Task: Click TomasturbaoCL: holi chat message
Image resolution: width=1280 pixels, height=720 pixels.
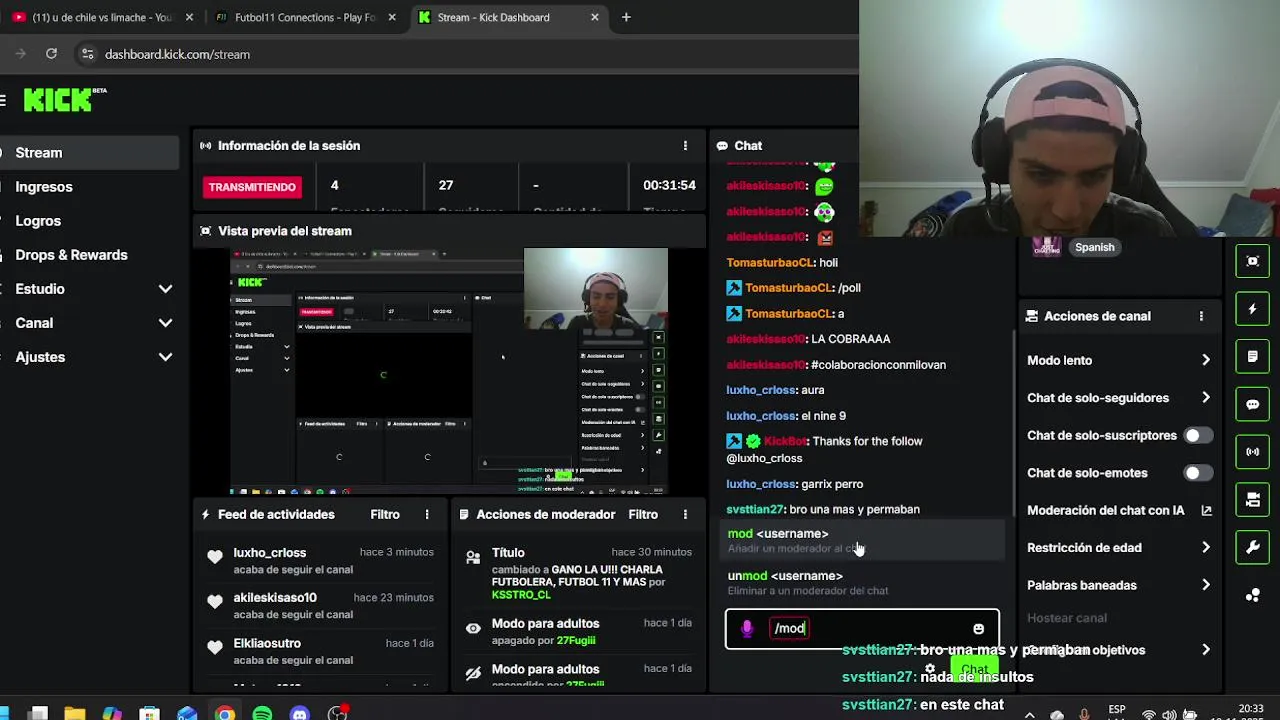Action: tap(782, 263)
